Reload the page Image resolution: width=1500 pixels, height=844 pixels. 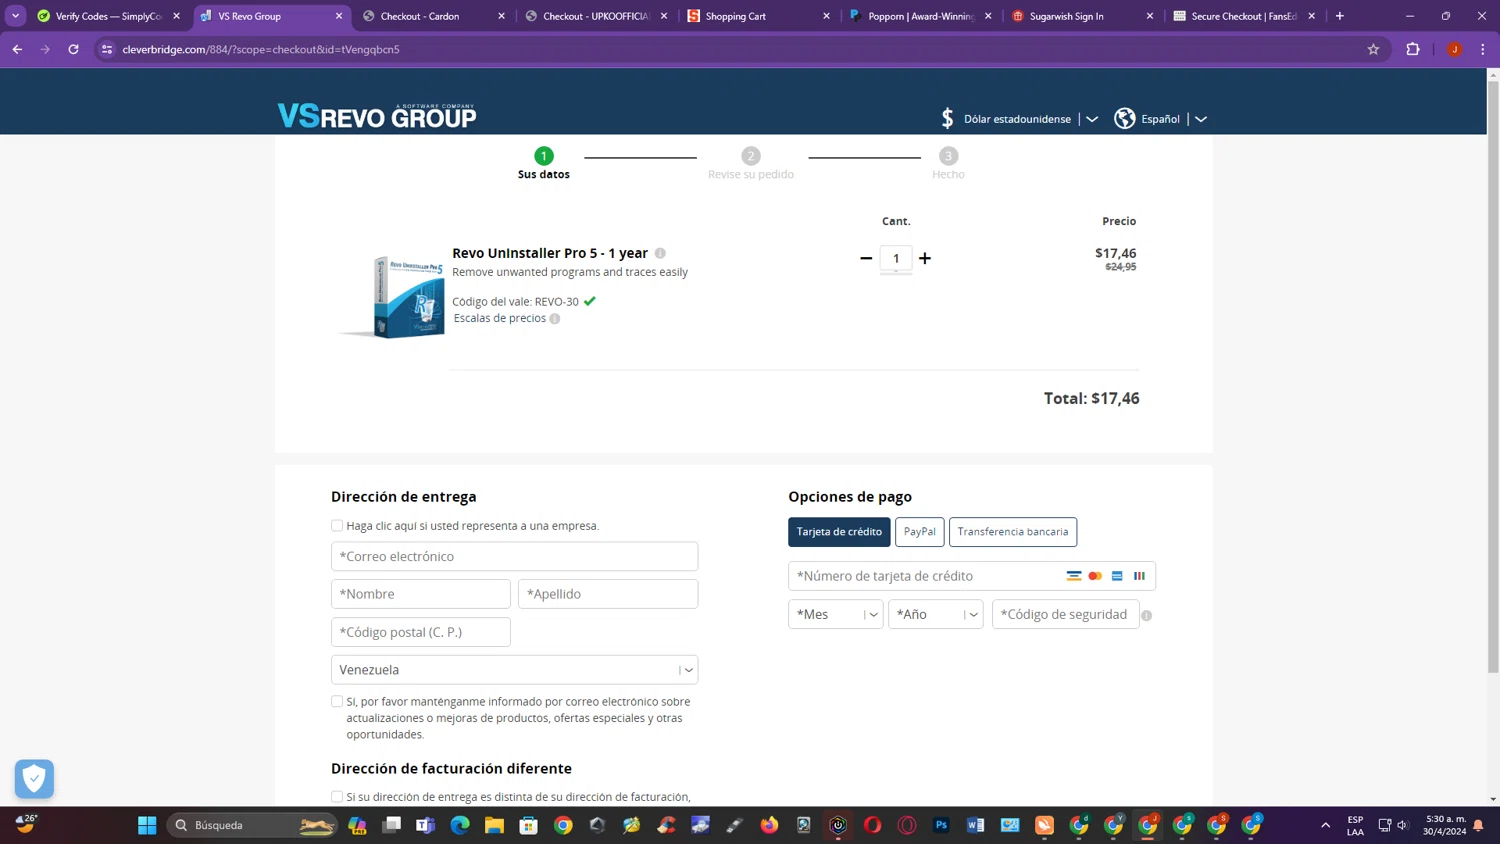(73, 49)
